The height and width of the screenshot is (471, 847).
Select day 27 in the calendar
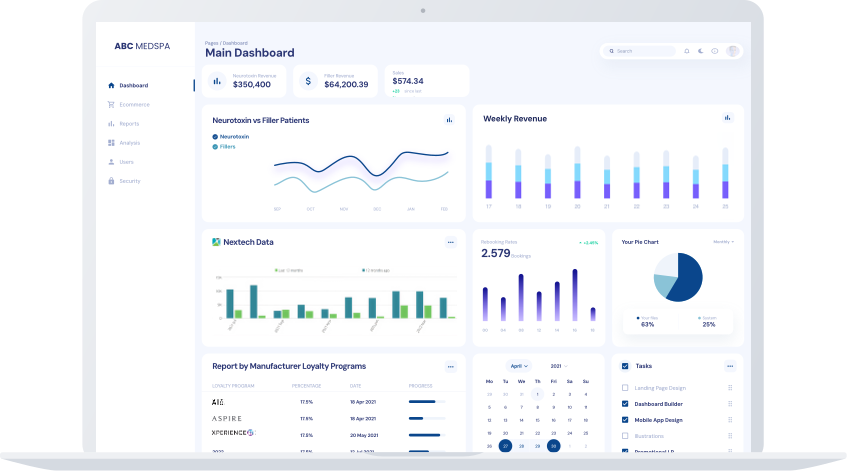[505, 446]
